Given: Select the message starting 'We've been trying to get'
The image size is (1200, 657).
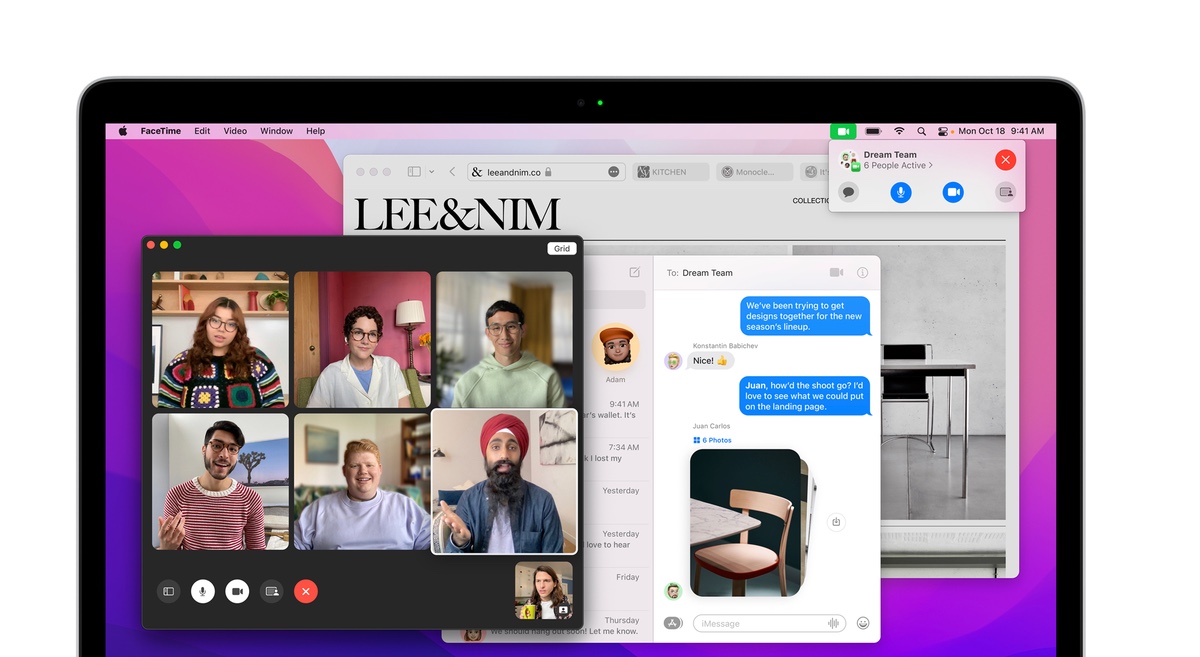Looking at the screenshot, I should point(805,316).
